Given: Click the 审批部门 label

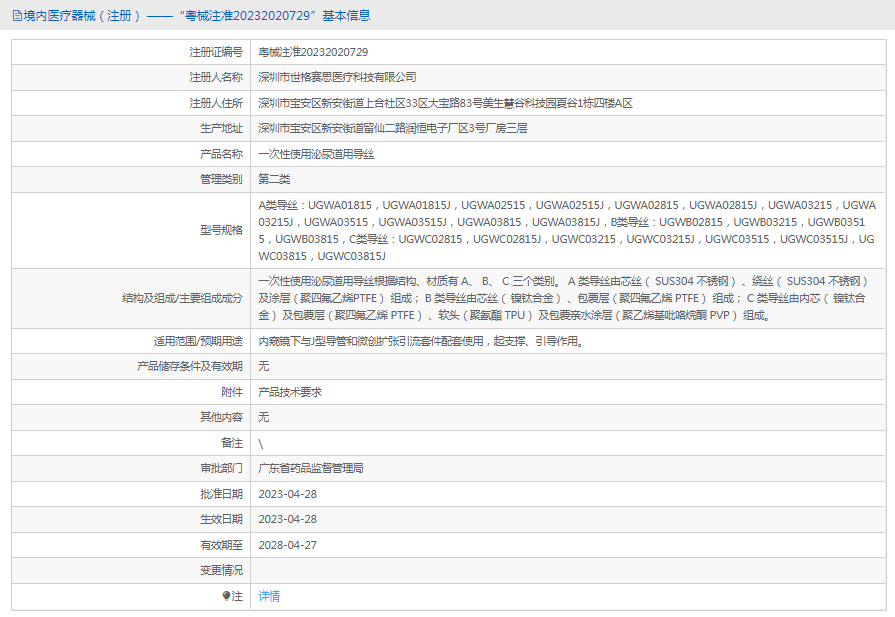Looking at the screenshot, I should (x=221, y=468).
